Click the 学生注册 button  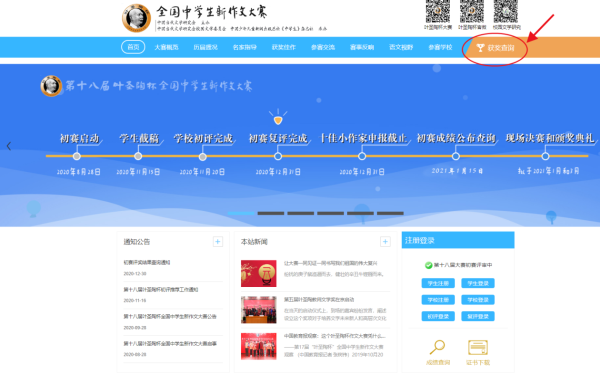point(438,283)
